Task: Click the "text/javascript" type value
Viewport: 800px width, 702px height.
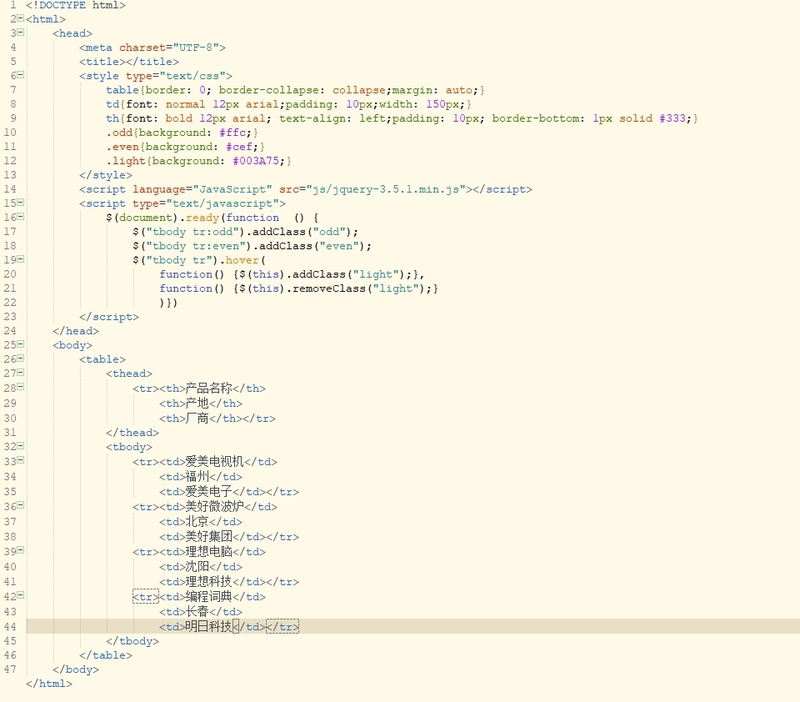Action: [x=222, y=204]
